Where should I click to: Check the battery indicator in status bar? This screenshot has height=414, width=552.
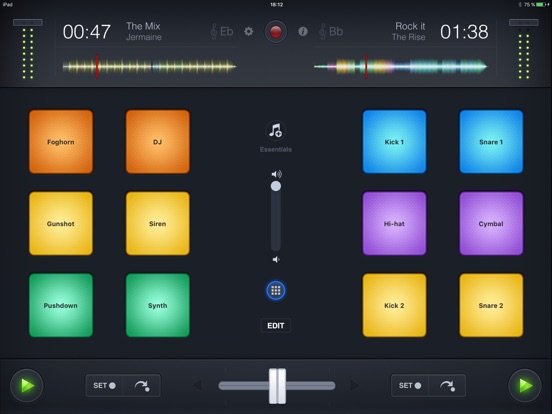point(542,5)
